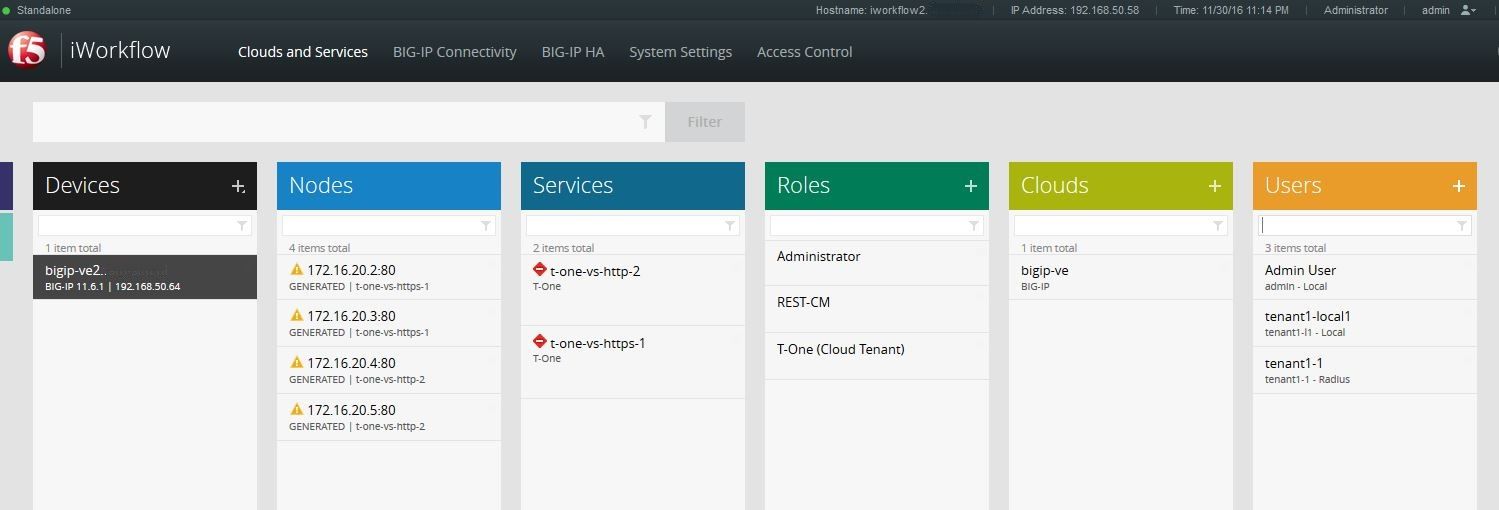Click the Devices panel filter field
Screen dimensions: 1499x510
[145, 226]
